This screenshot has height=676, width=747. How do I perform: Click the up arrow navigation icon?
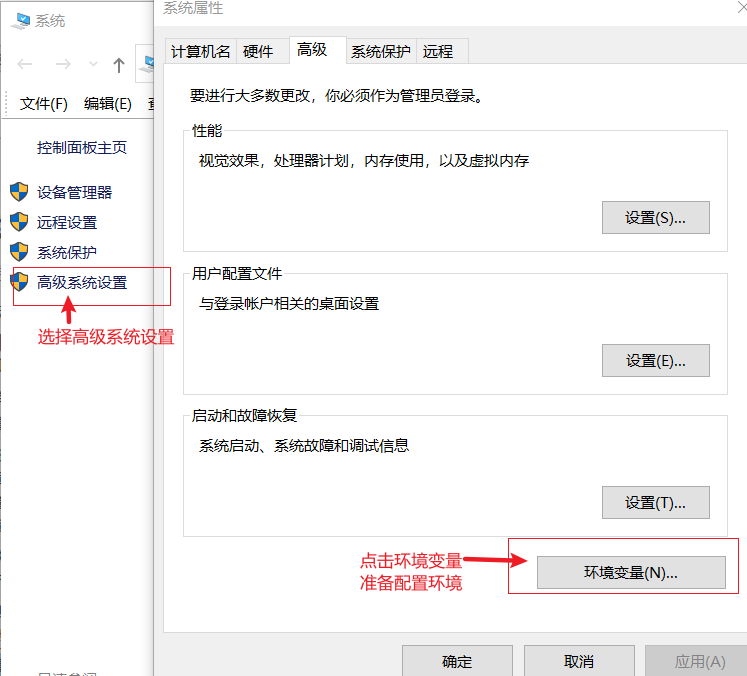[119, 65]
